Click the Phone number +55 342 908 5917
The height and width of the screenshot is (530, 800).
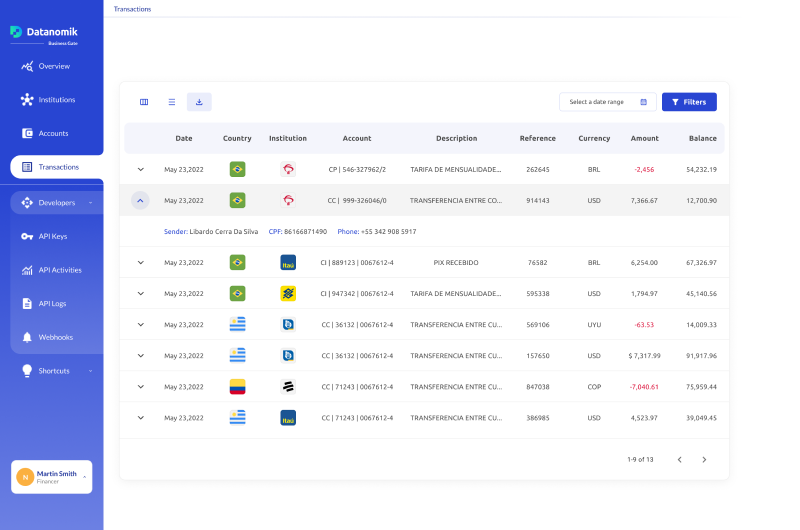click(388, 232)
